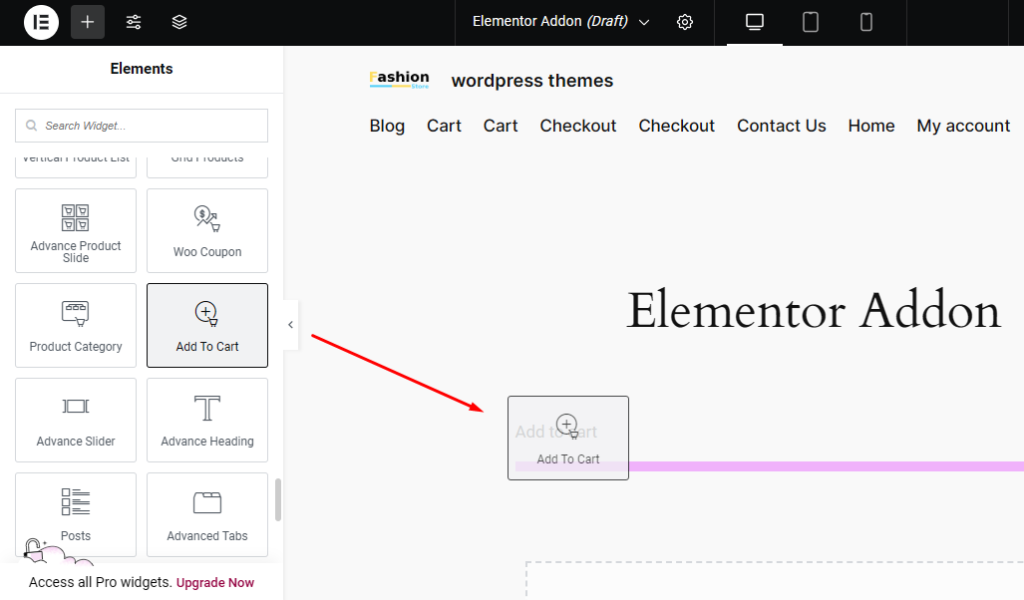
Task: Click the Elements panel scrollbar thumb
Action: (x=278, y=500)
